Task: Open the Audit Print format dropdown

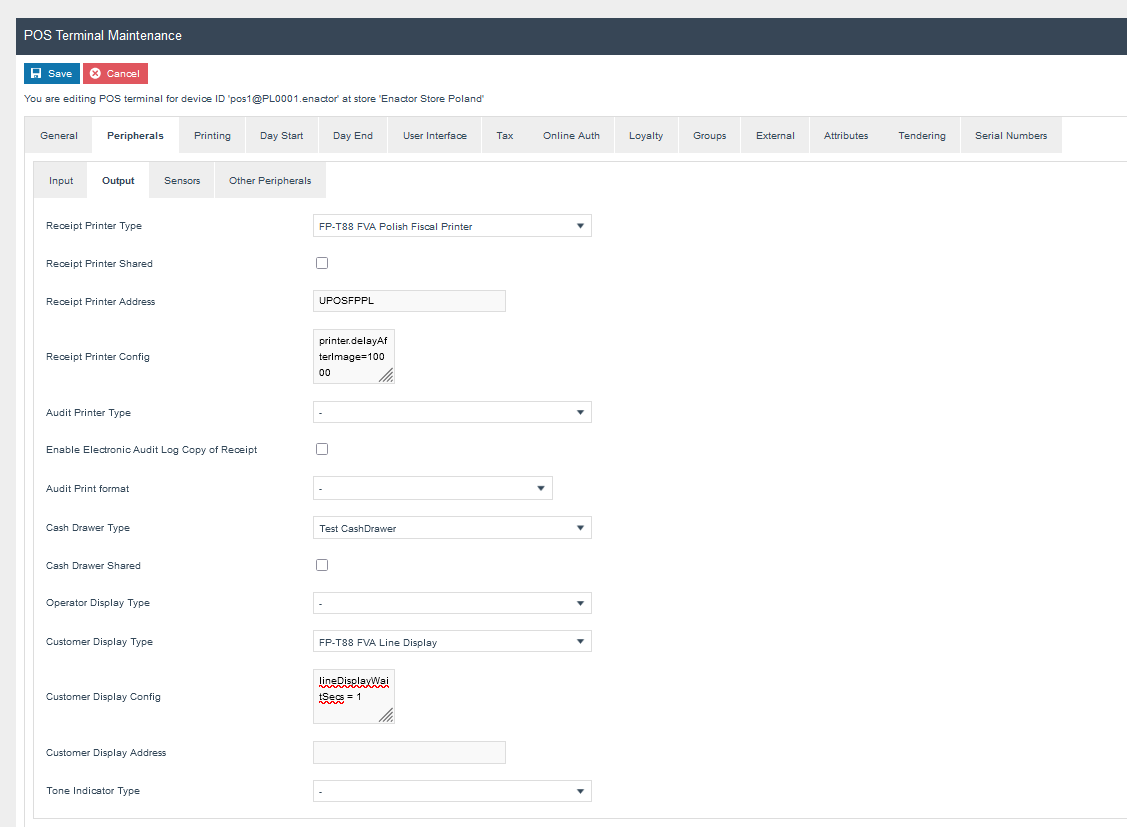Action: point(432,488)
